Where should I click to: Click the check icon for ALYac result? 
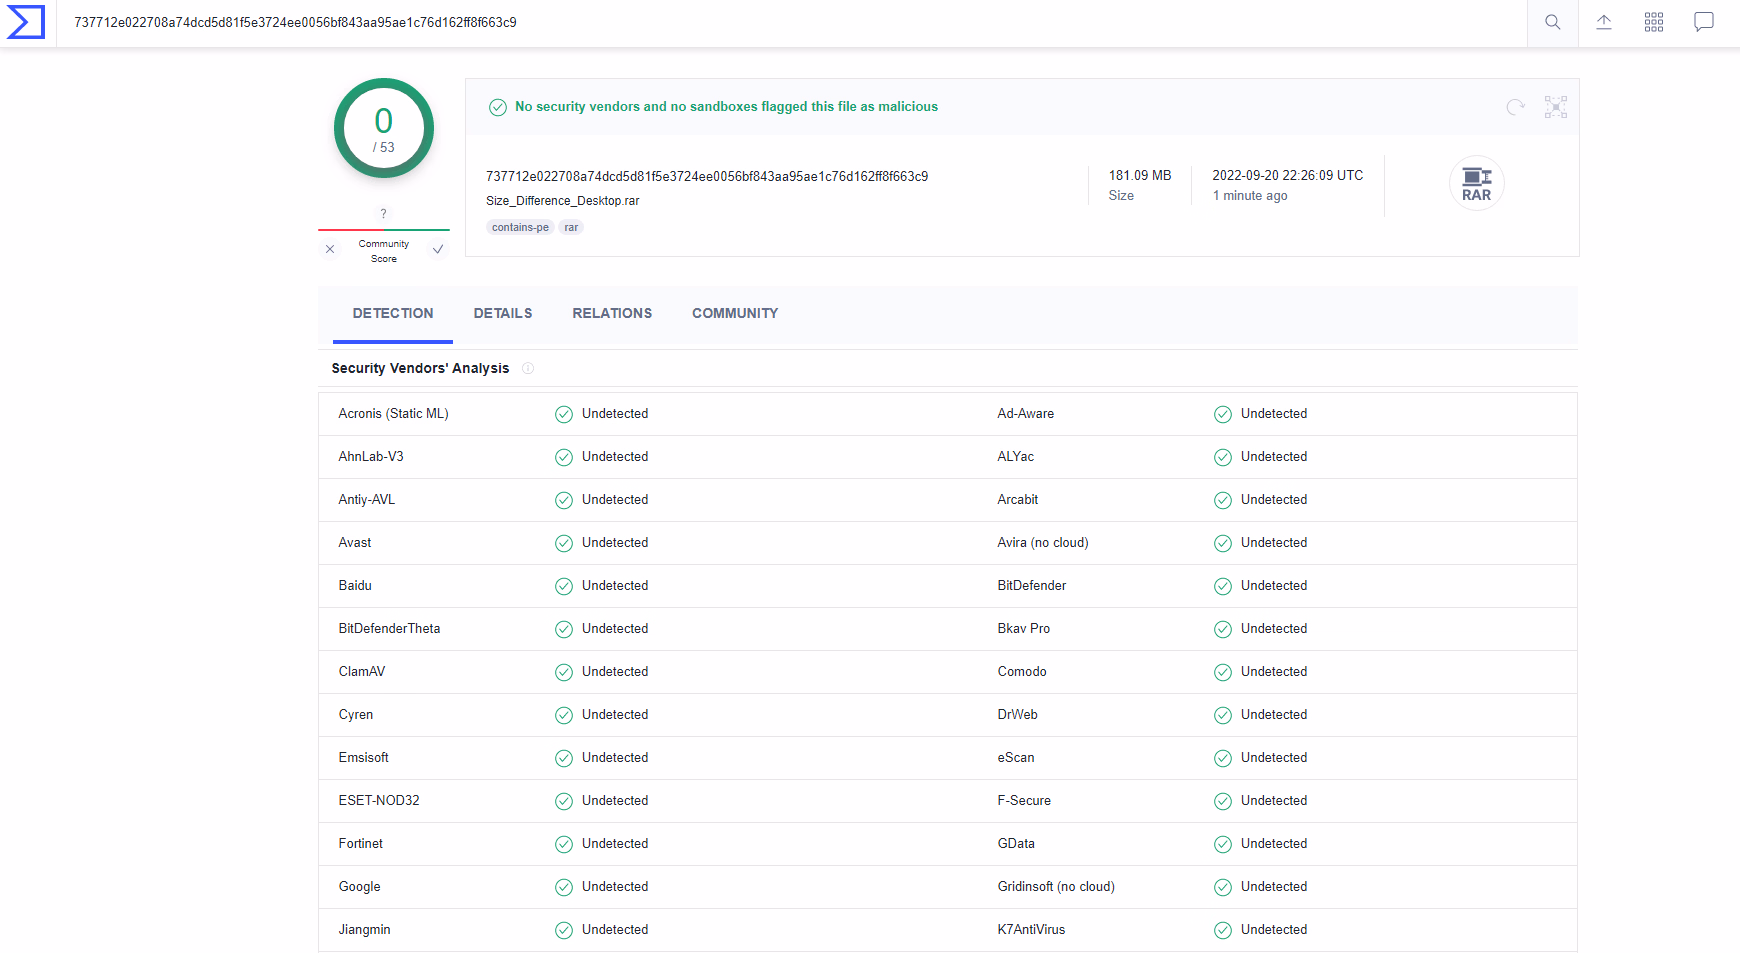[1223, 457]
